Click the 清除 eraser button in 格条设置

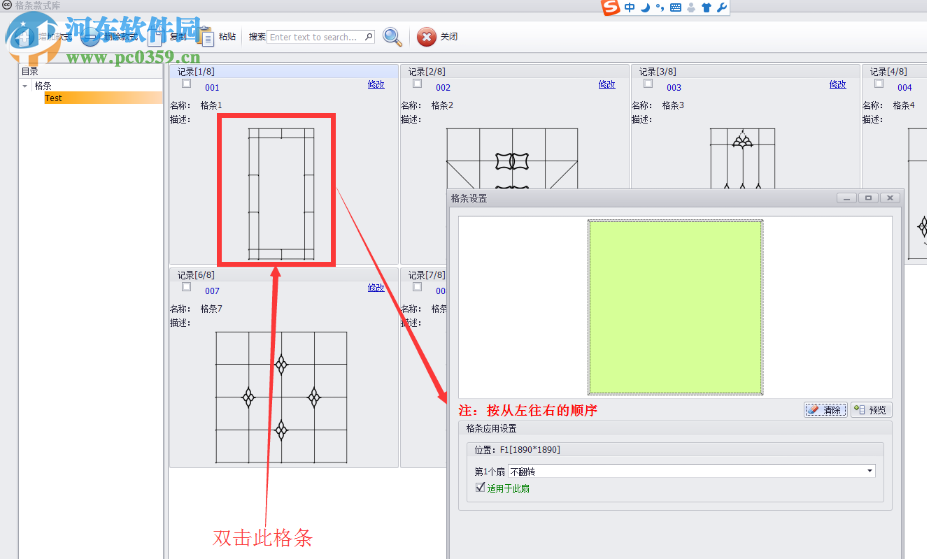point(825,410)
